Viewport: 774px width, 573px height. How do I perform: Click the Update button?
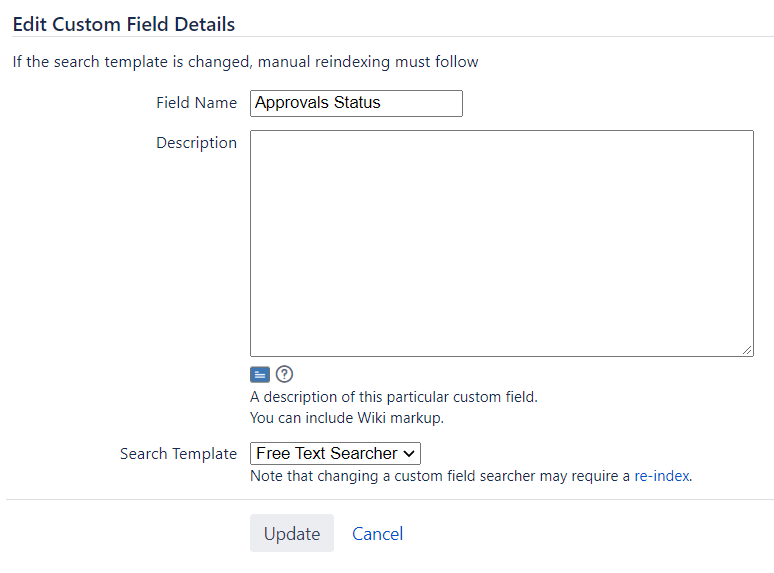click(292, 533)
